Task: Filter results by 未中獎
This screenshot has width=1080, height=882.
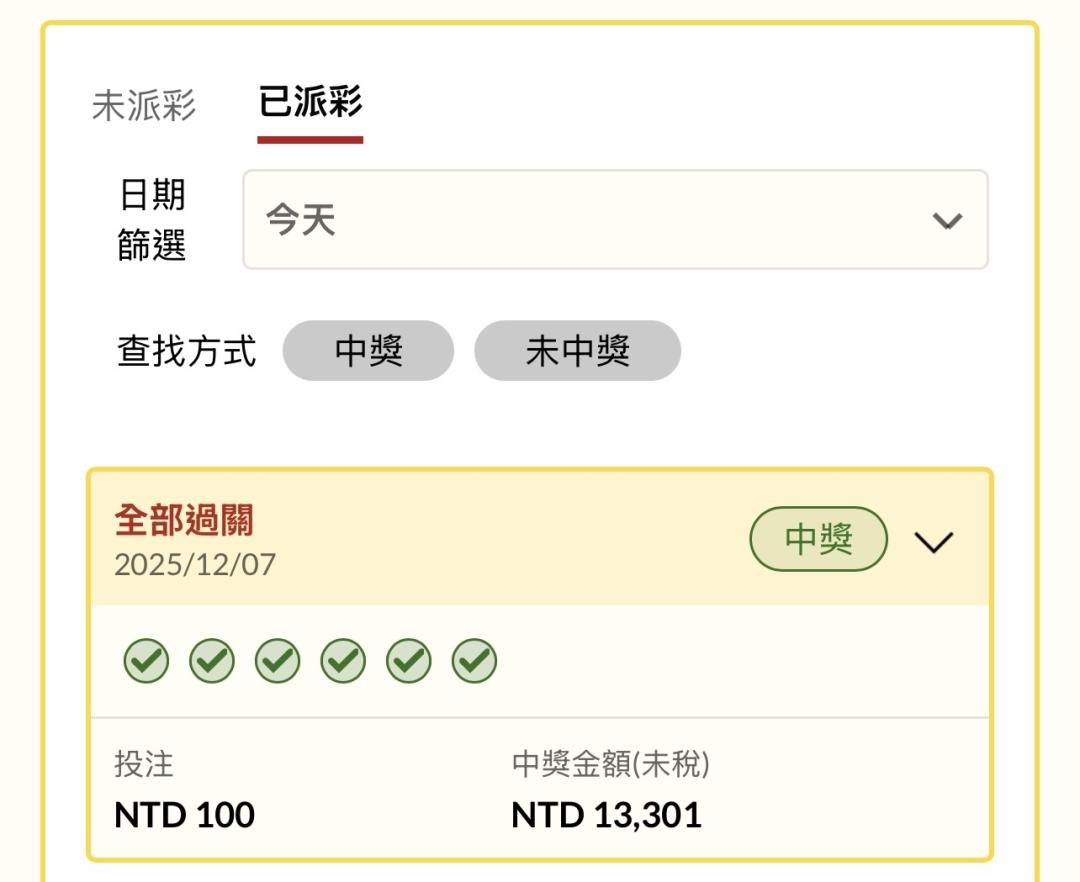Action: click(577, 351)
